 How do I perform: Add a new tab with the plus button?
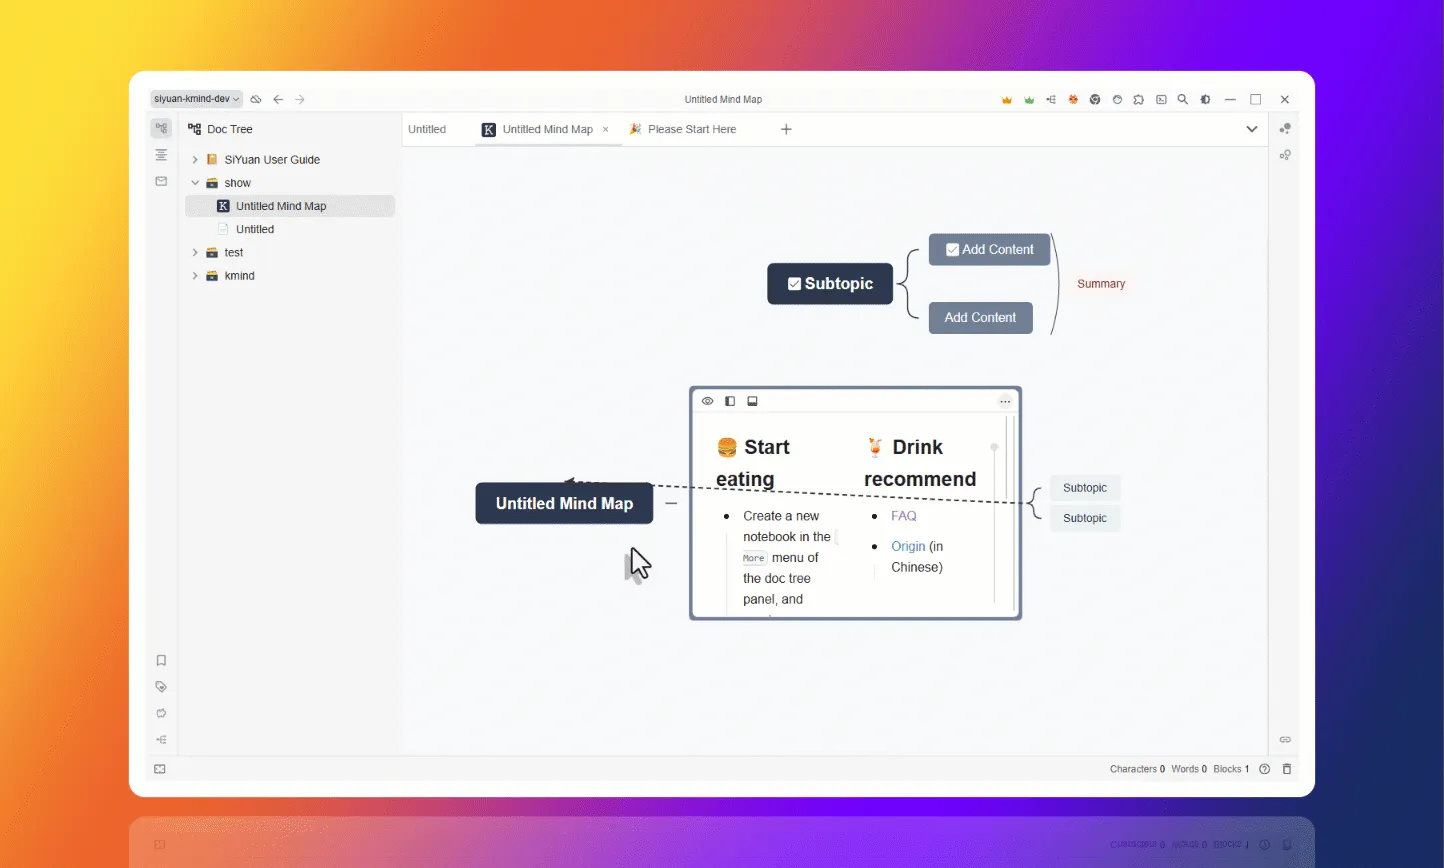[786, 129]
